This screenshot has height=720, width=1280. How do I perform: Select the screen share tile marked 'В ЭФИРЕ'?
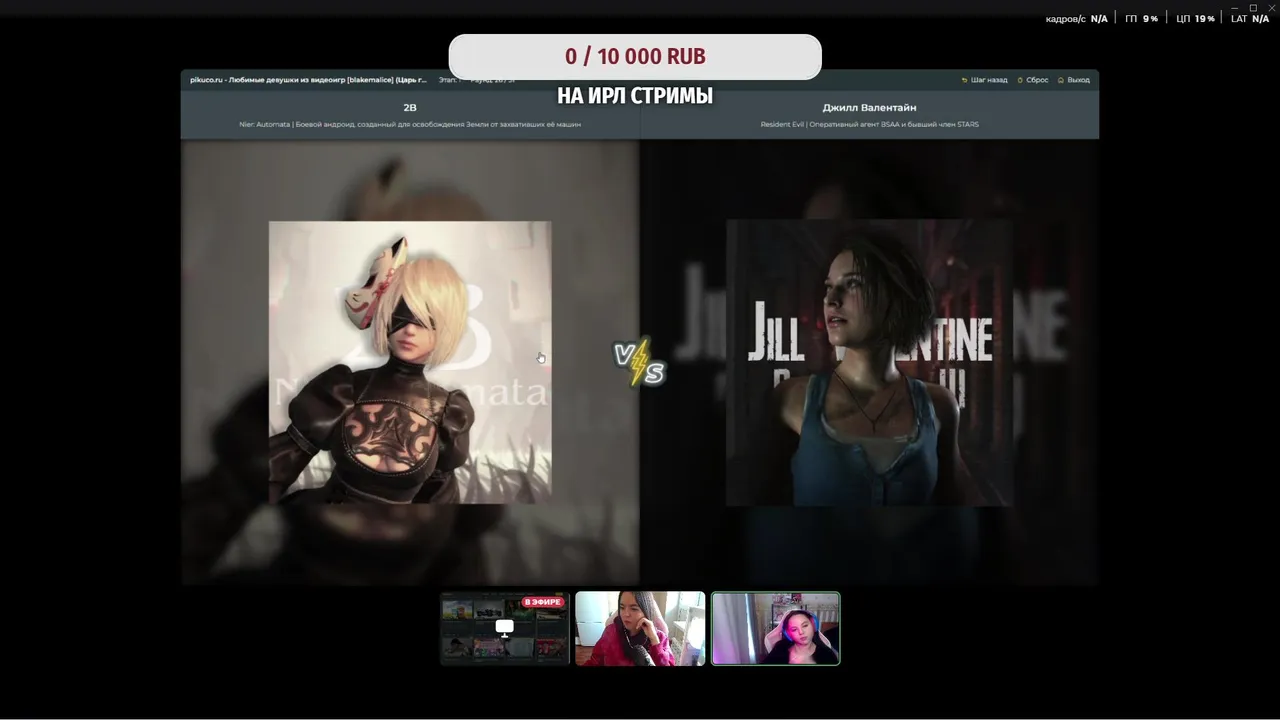tap(505, 629)
